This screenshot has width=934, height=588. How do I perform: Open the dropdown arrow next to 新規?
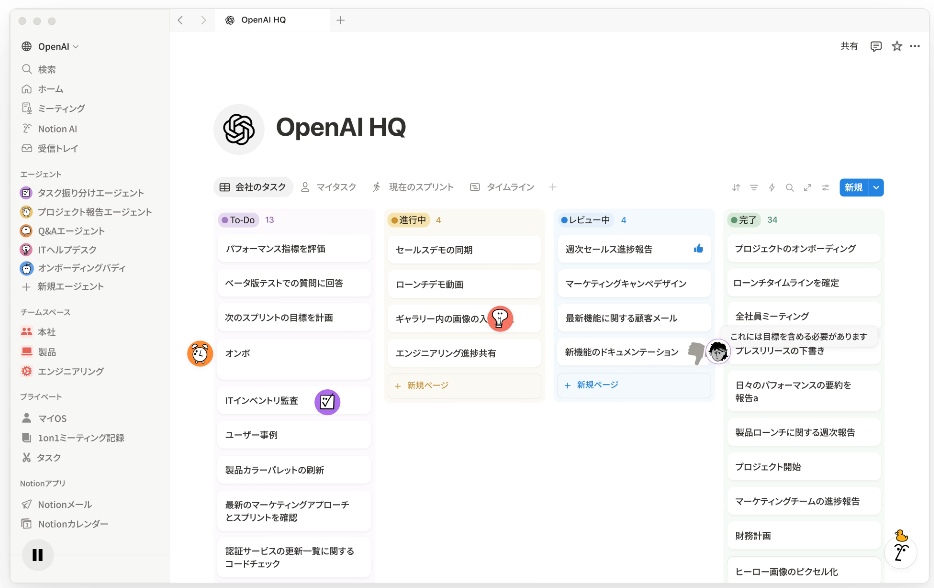[x=876, y=188]
